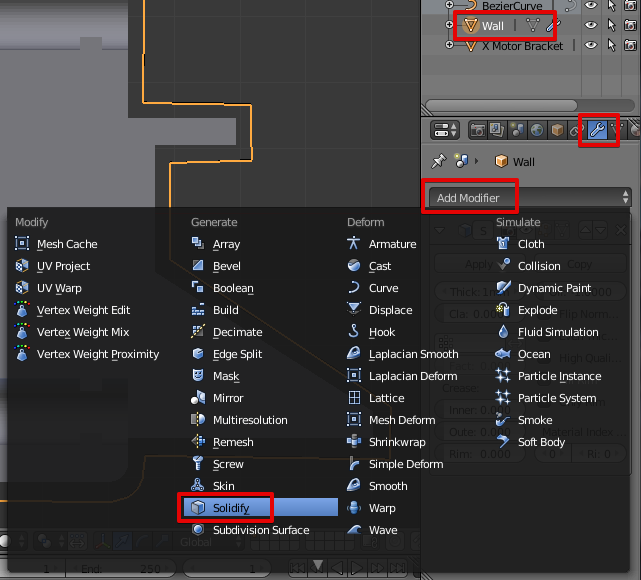
Task: Open the Modifiers wrench tab
Action: pyautogui.click(x=600, y=131)
